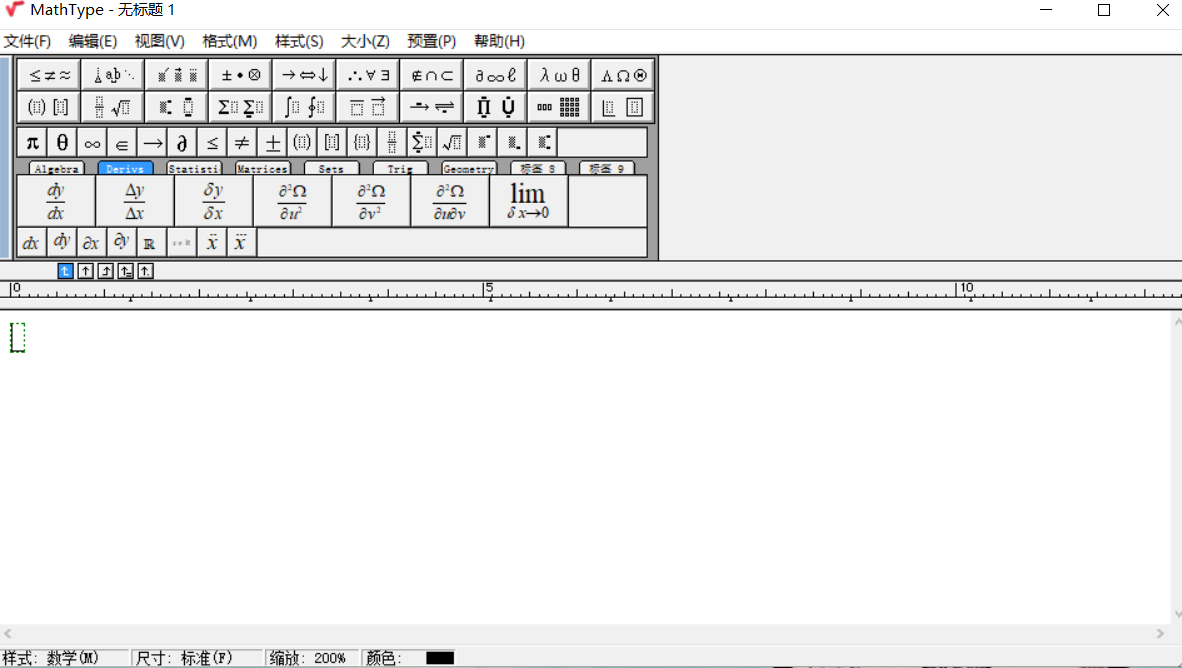
Task: Insert the less-than-or-equal symbol
Action: [213, 142]
